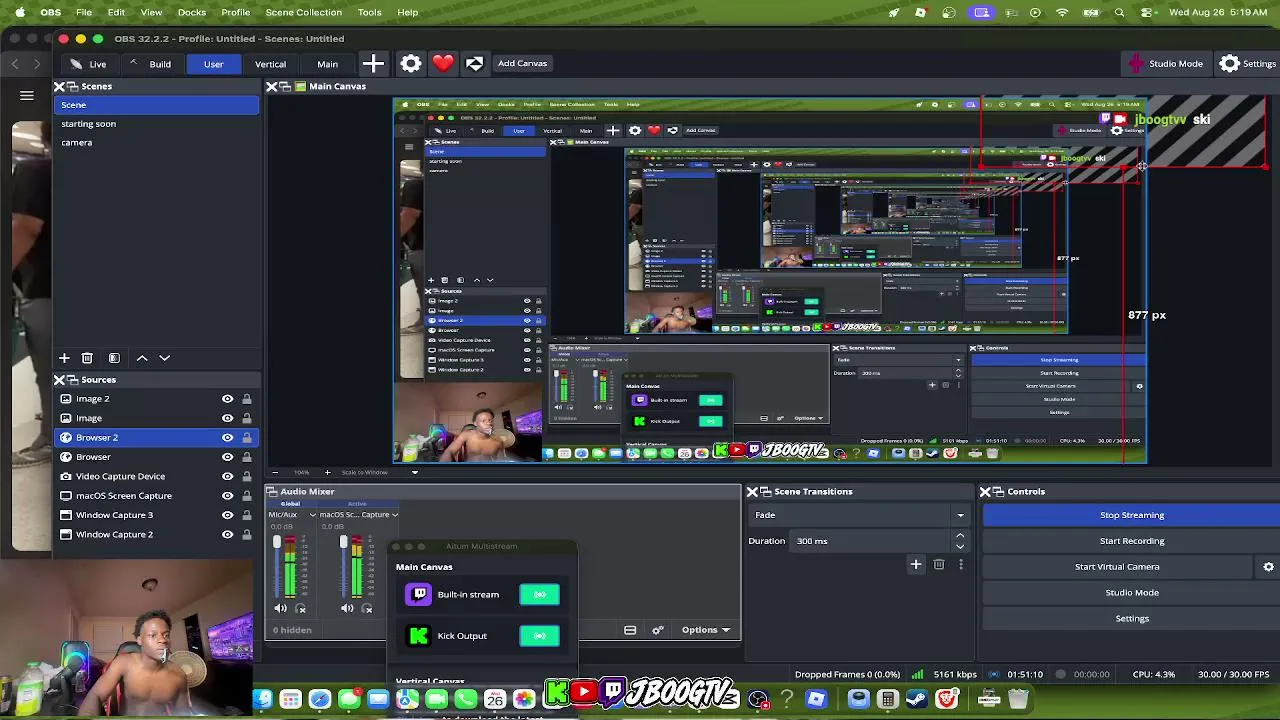Select the Browser source row
Screen dimensions: 1280x720
pyautogui.click(x=157, y=457)
